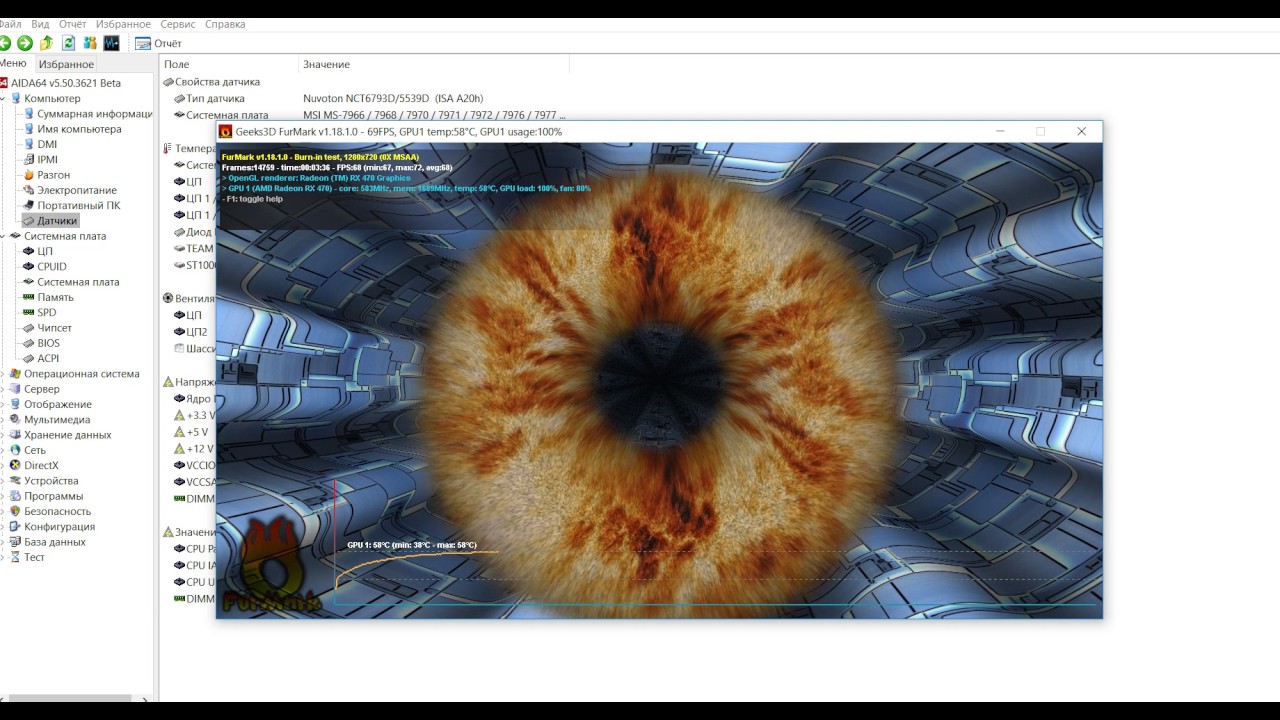This screenshot has height=720, width=1280.
Task: Close the FurMark window
Action: tap(1081, 132)
